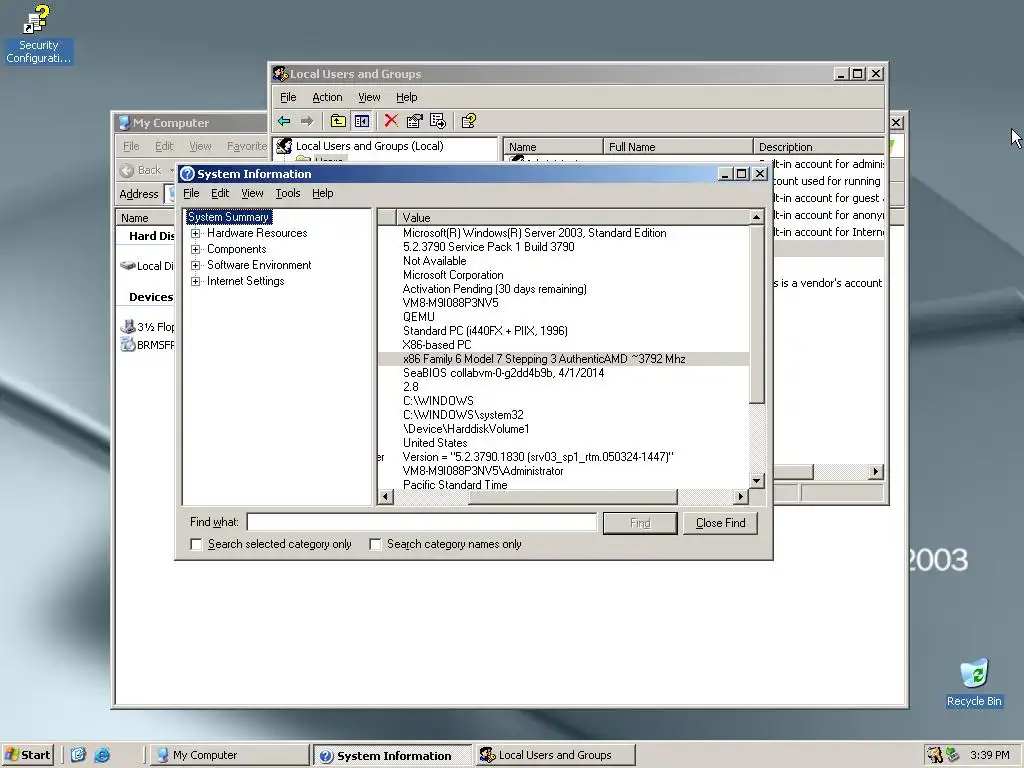Viewport: 1024px width, 768px height.
Task: Enable Search category names only checkbox
Action: pyautogui.click(x=375, y=544)
